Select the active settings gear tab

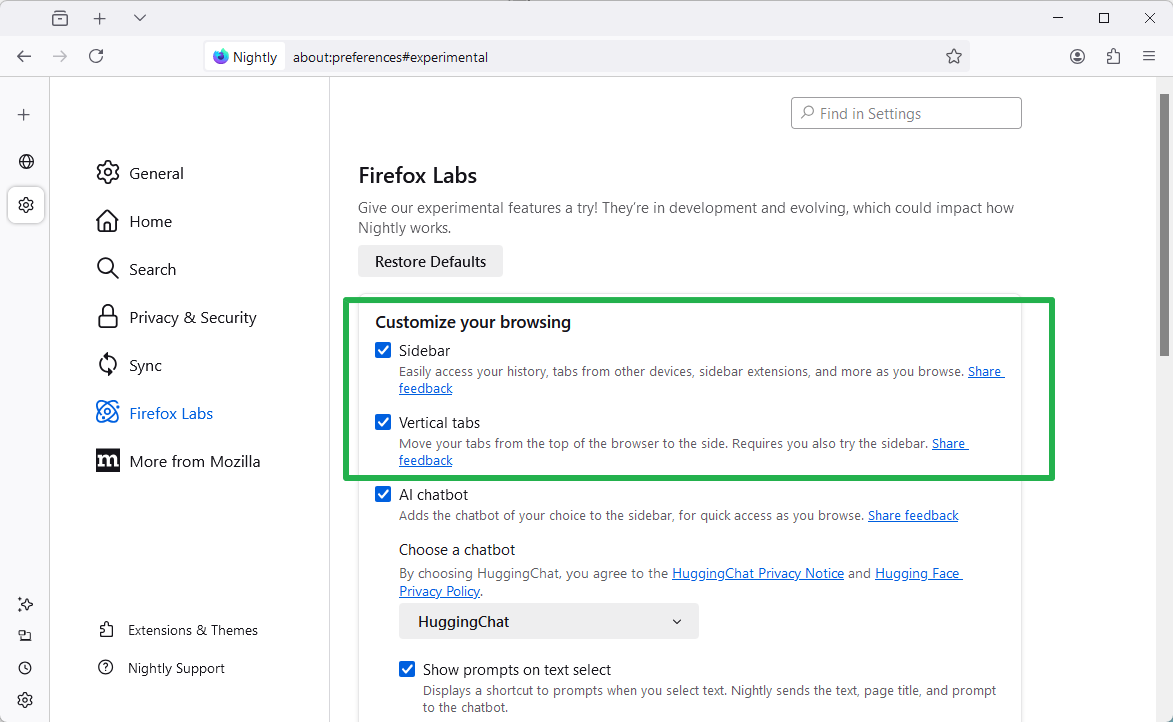pos(26,205)
